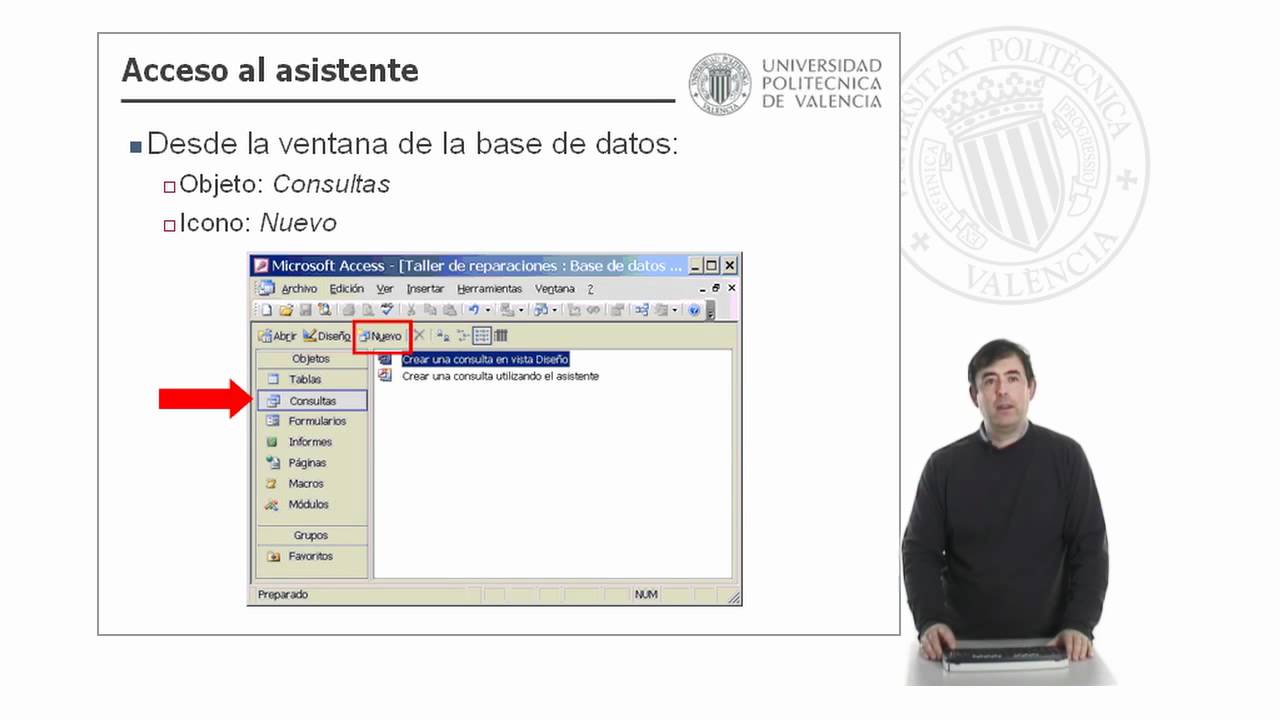
Task: Open Microsoft Access Help question icon
Action: coord(694,310)
